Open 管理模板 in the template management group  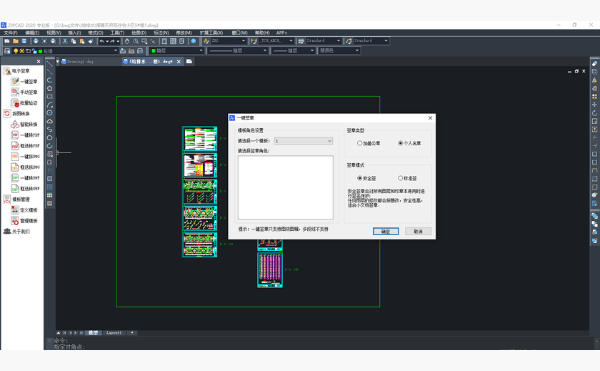(x=25, y=221)
